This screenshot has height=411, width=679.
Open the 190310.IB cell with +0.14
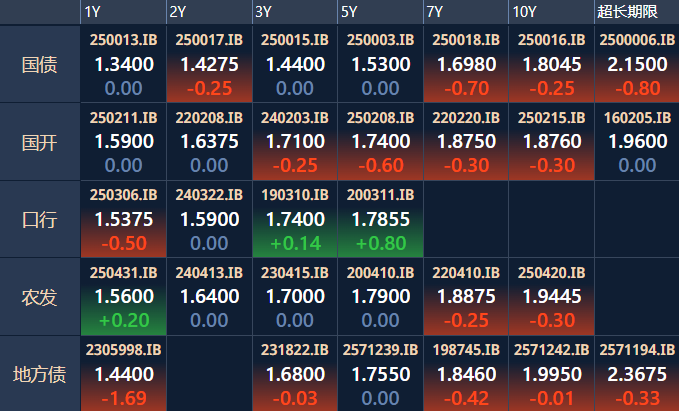[294, 219]
